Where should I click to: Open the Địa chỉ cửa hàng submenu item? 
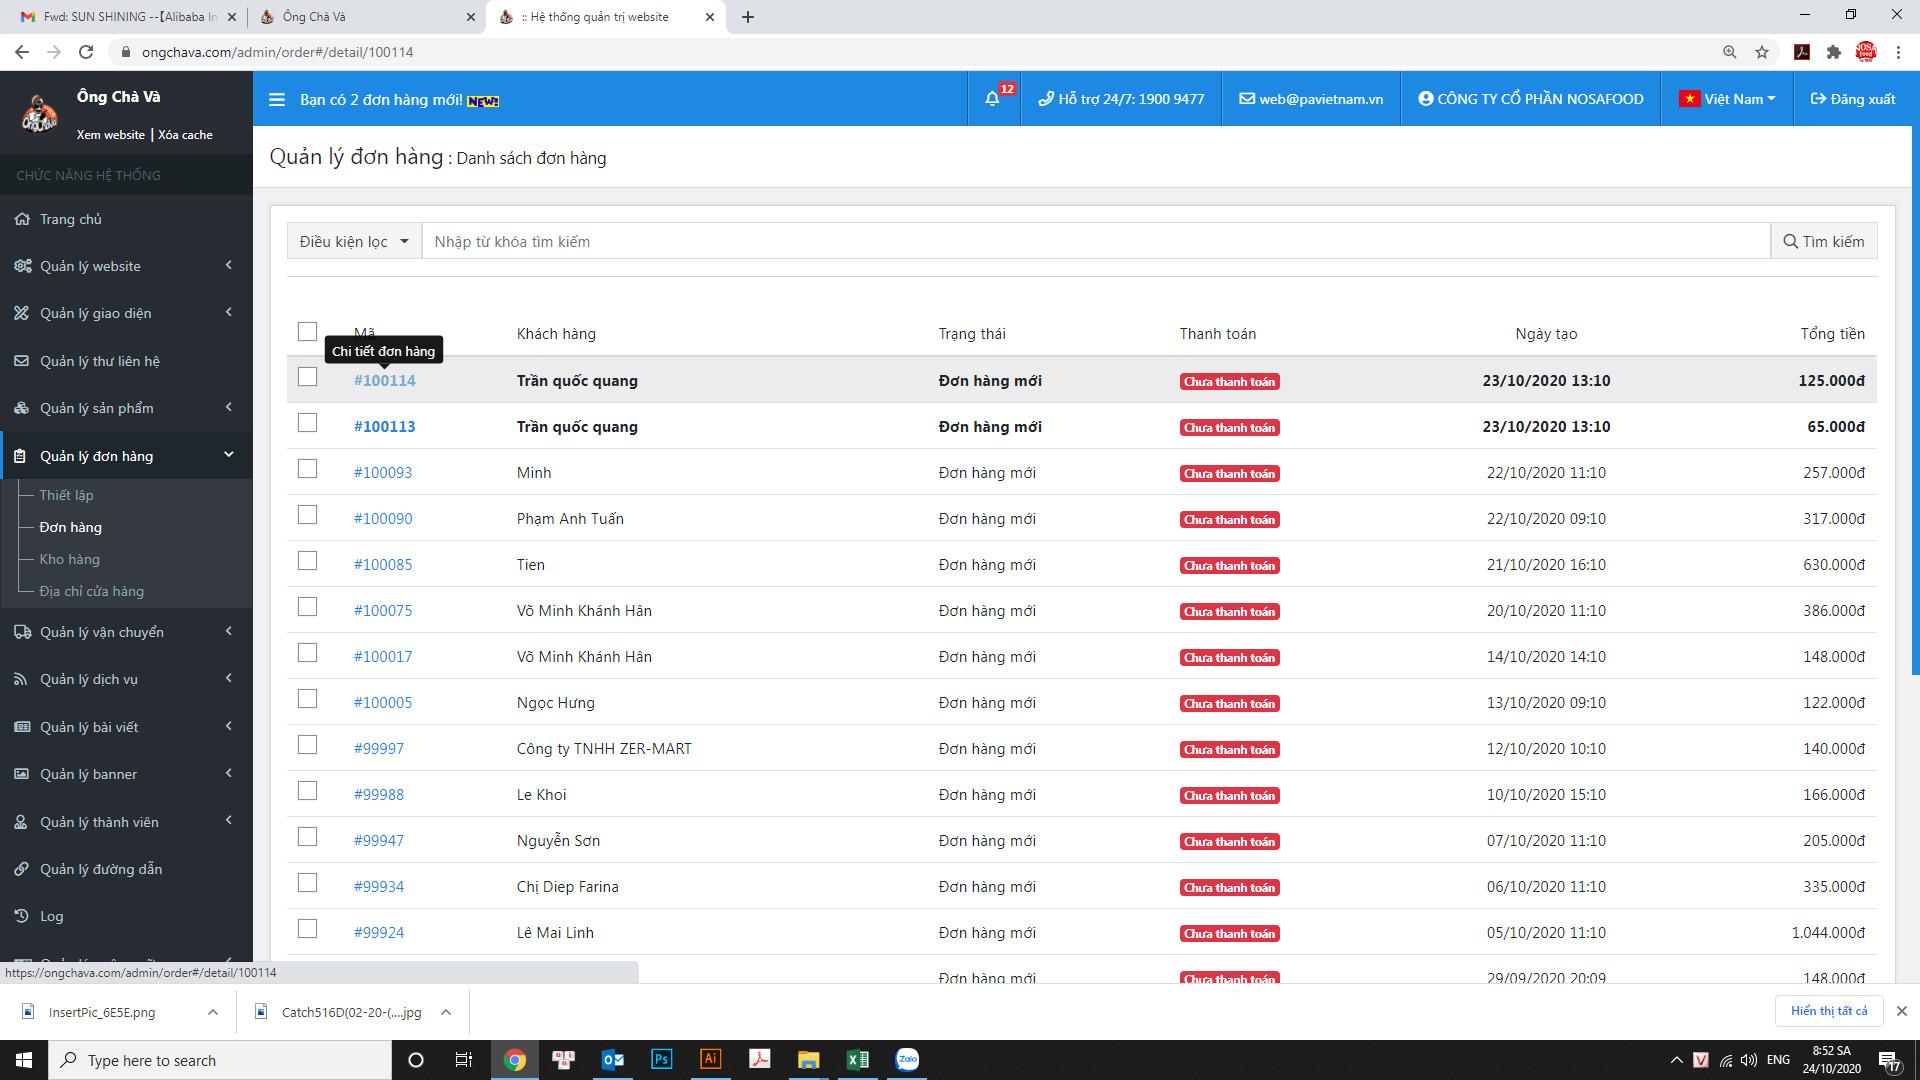91,591
